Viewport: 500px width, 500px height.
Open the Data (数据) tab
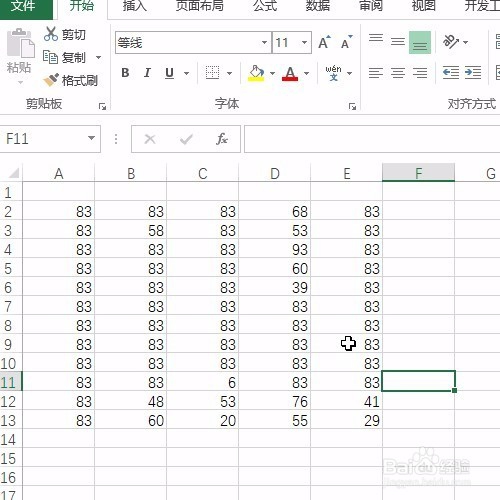[x=317, y=6]
